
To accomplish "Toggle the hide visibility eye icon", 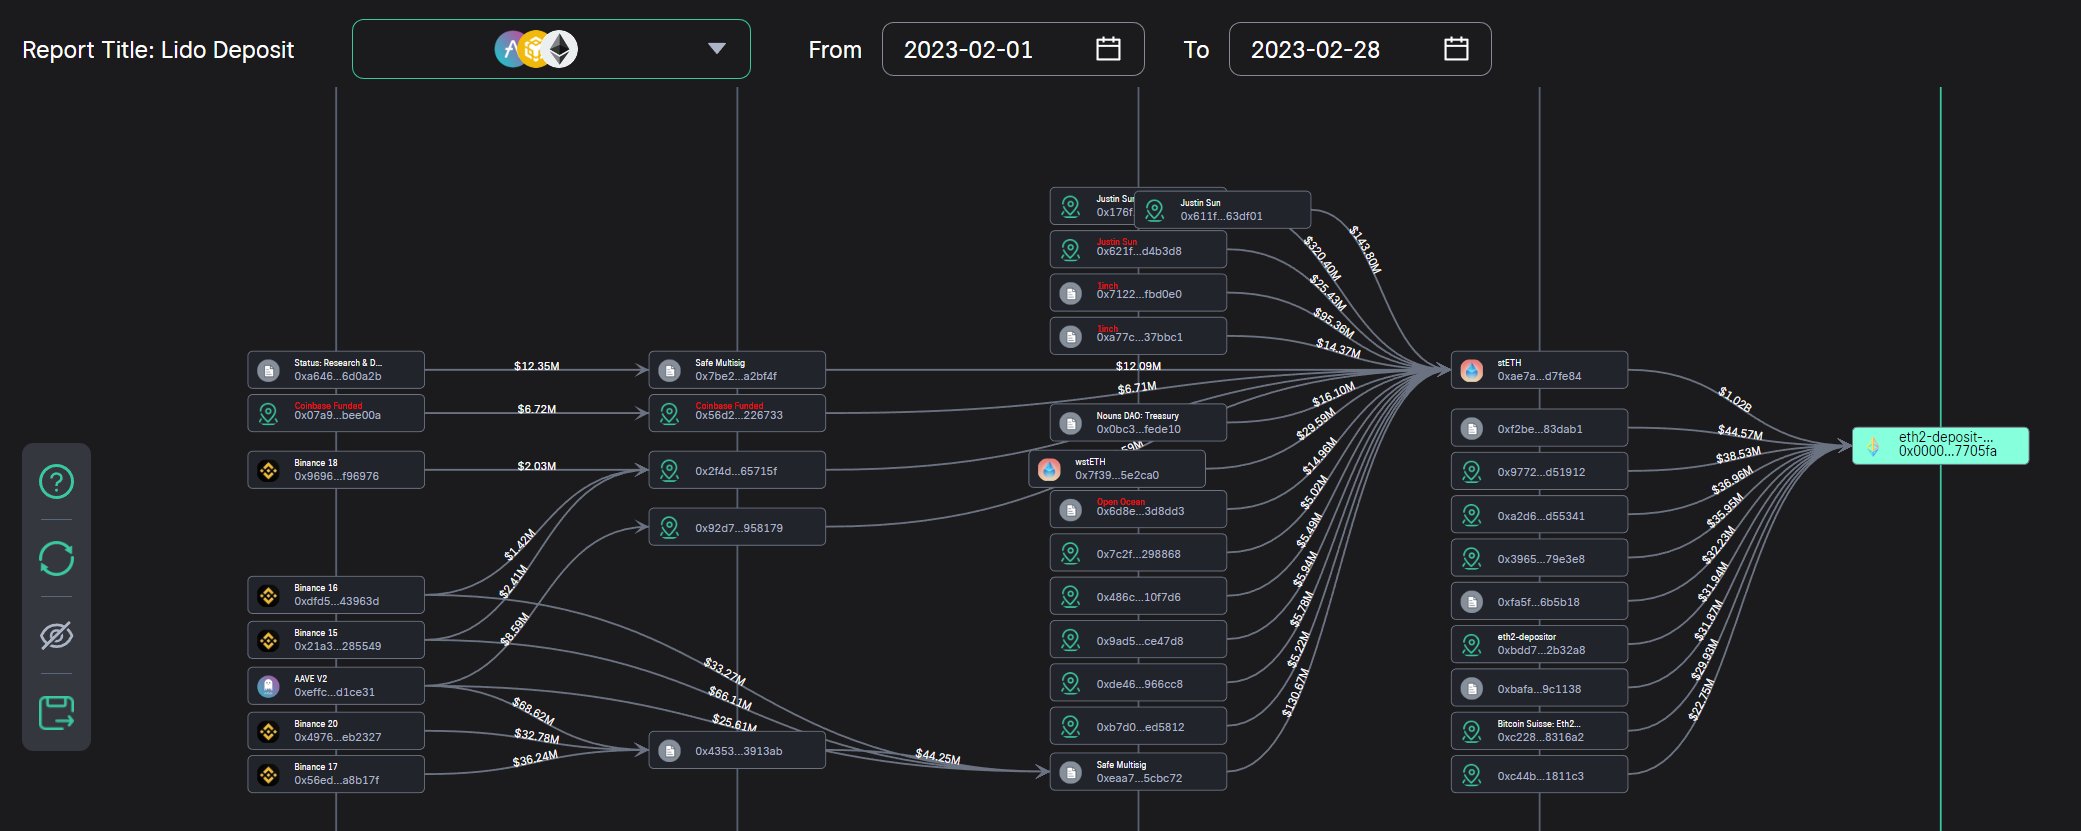I will [x=56, y=635].
